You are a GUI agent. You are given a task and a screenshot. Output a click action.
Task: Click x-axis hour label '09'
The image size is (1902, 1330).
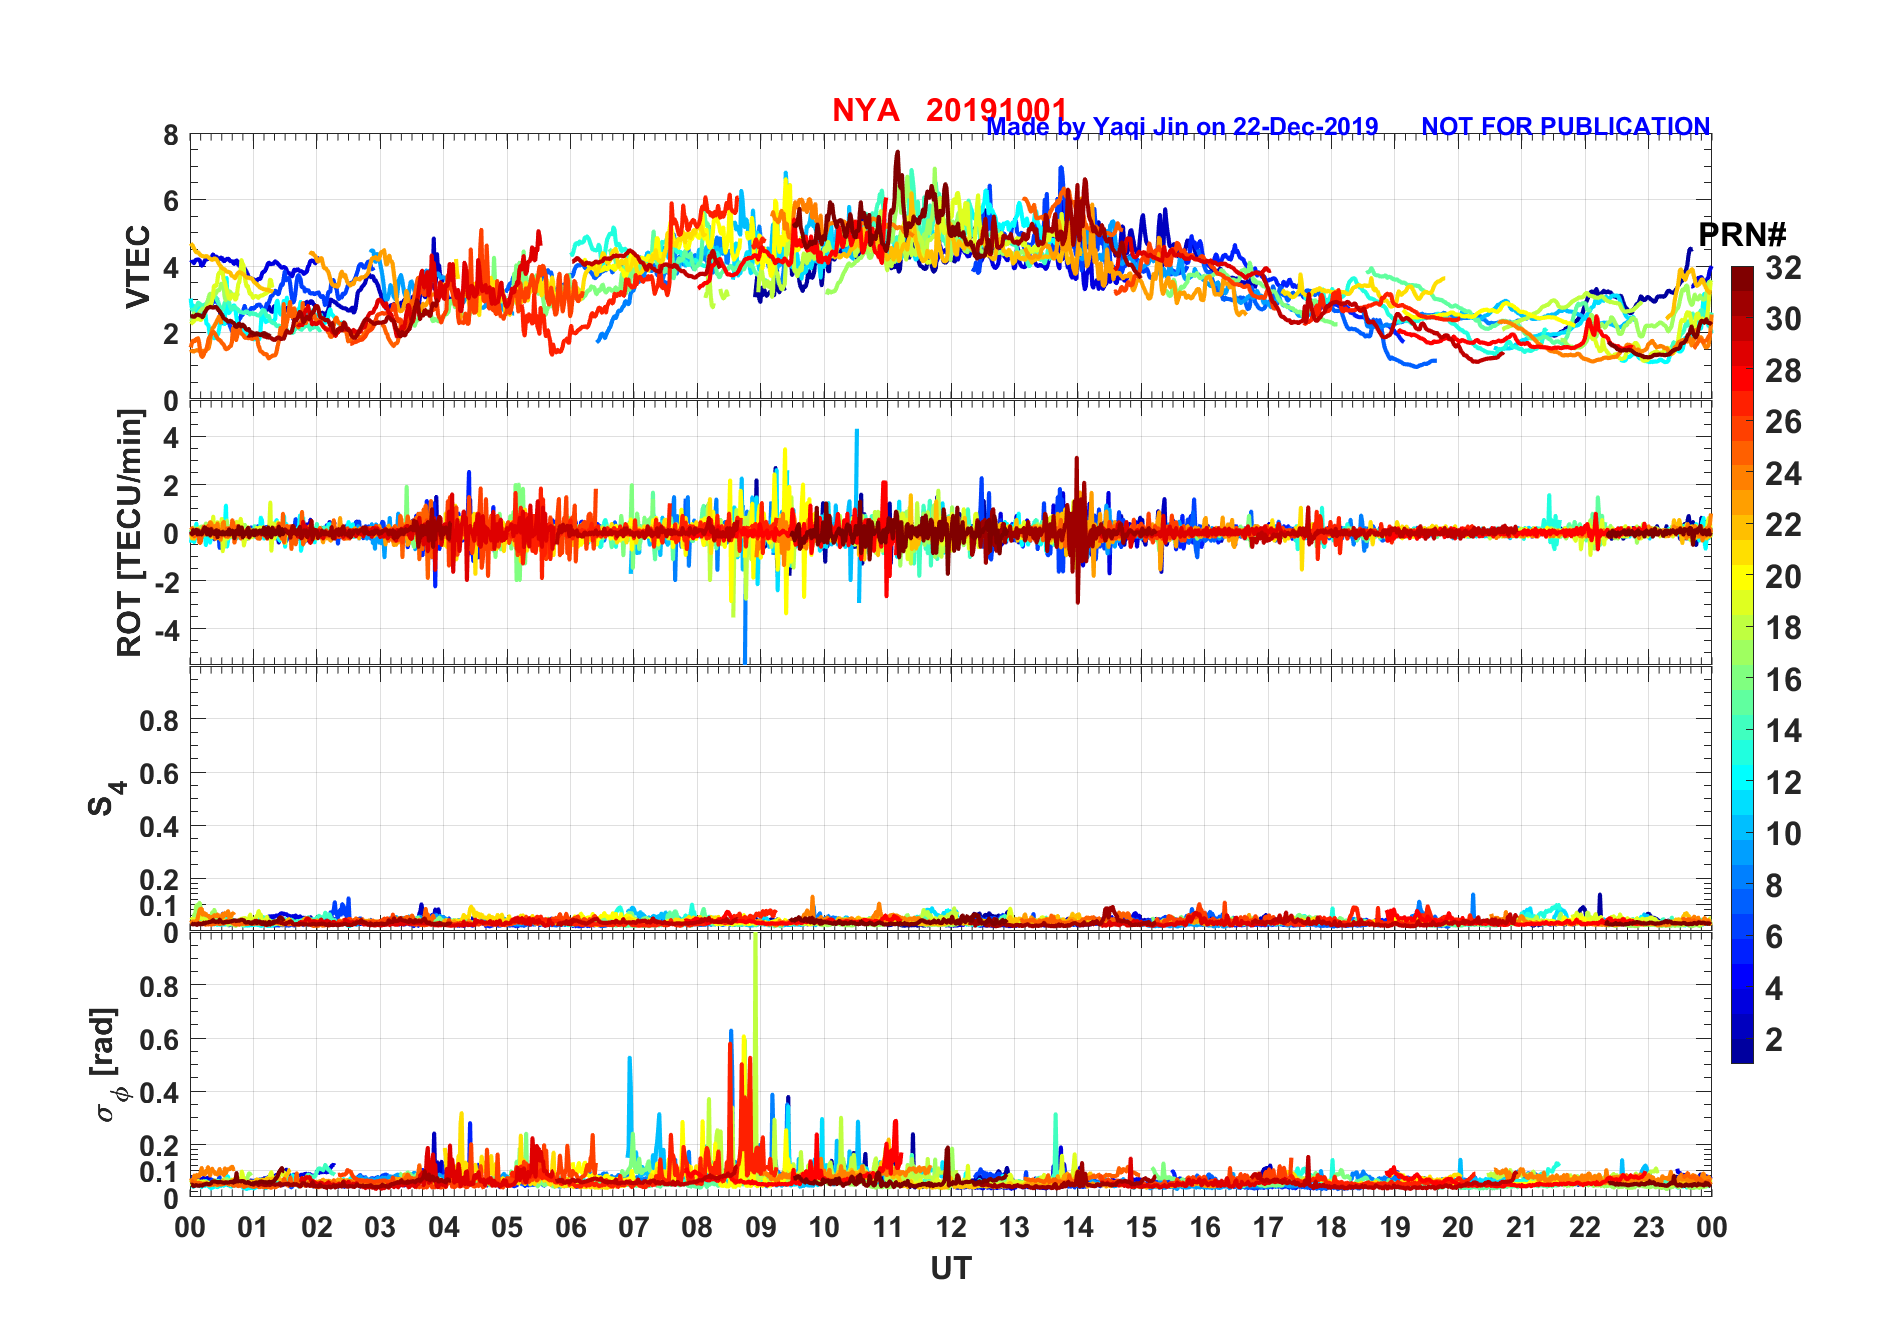pos(761,1227)
